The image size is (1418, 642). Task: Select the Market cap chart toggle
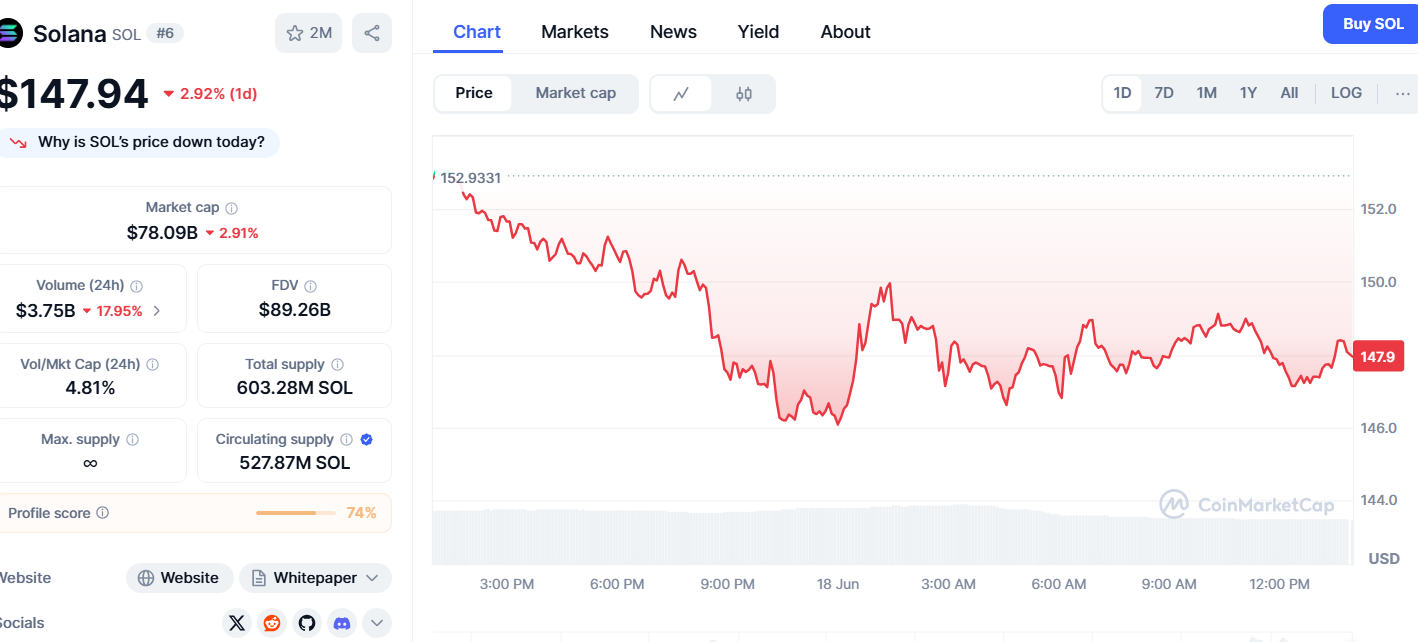(x=576, y=93)
